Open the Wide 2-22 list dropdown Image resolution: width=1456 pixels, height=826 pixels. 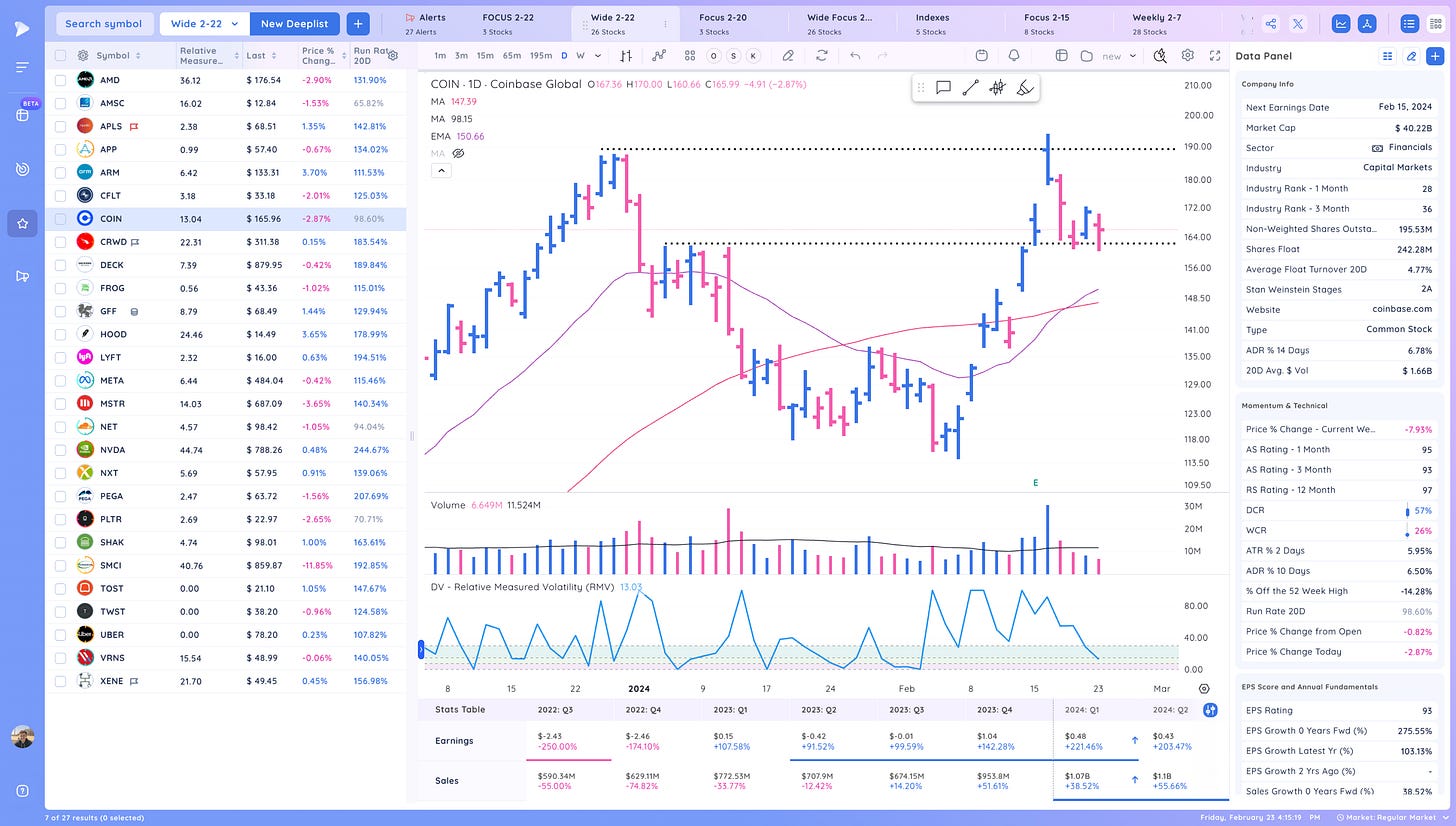pyautogui.click(x=205, y=24)
